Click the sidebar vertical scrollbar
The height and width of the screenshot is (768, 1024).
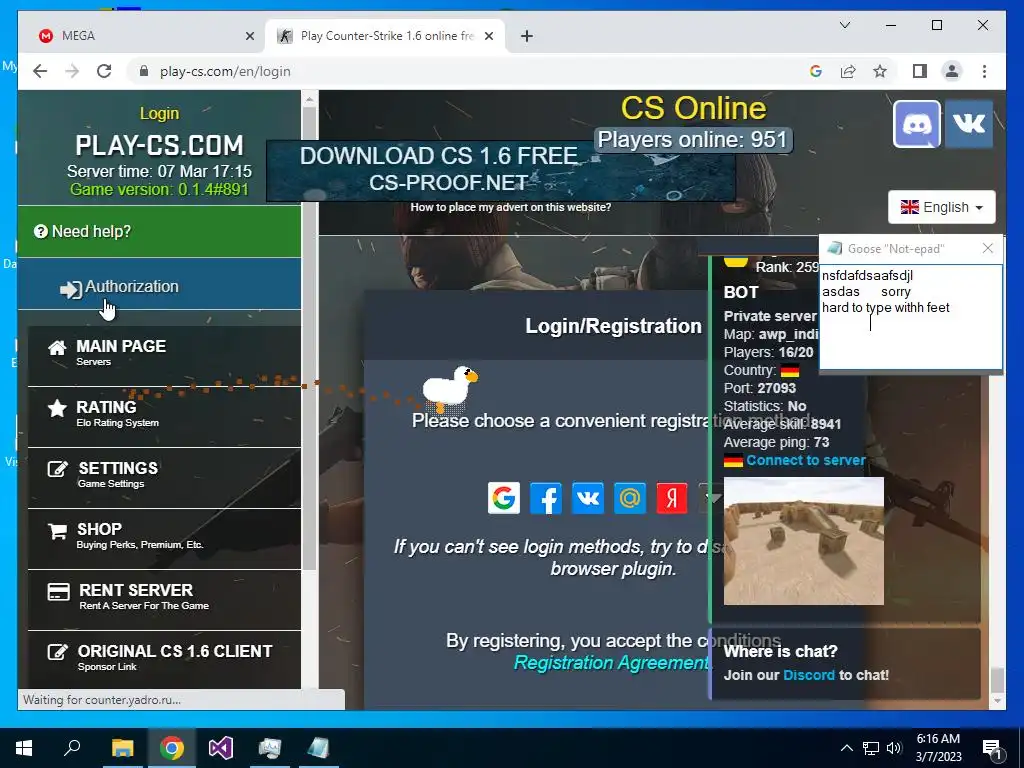309,340
